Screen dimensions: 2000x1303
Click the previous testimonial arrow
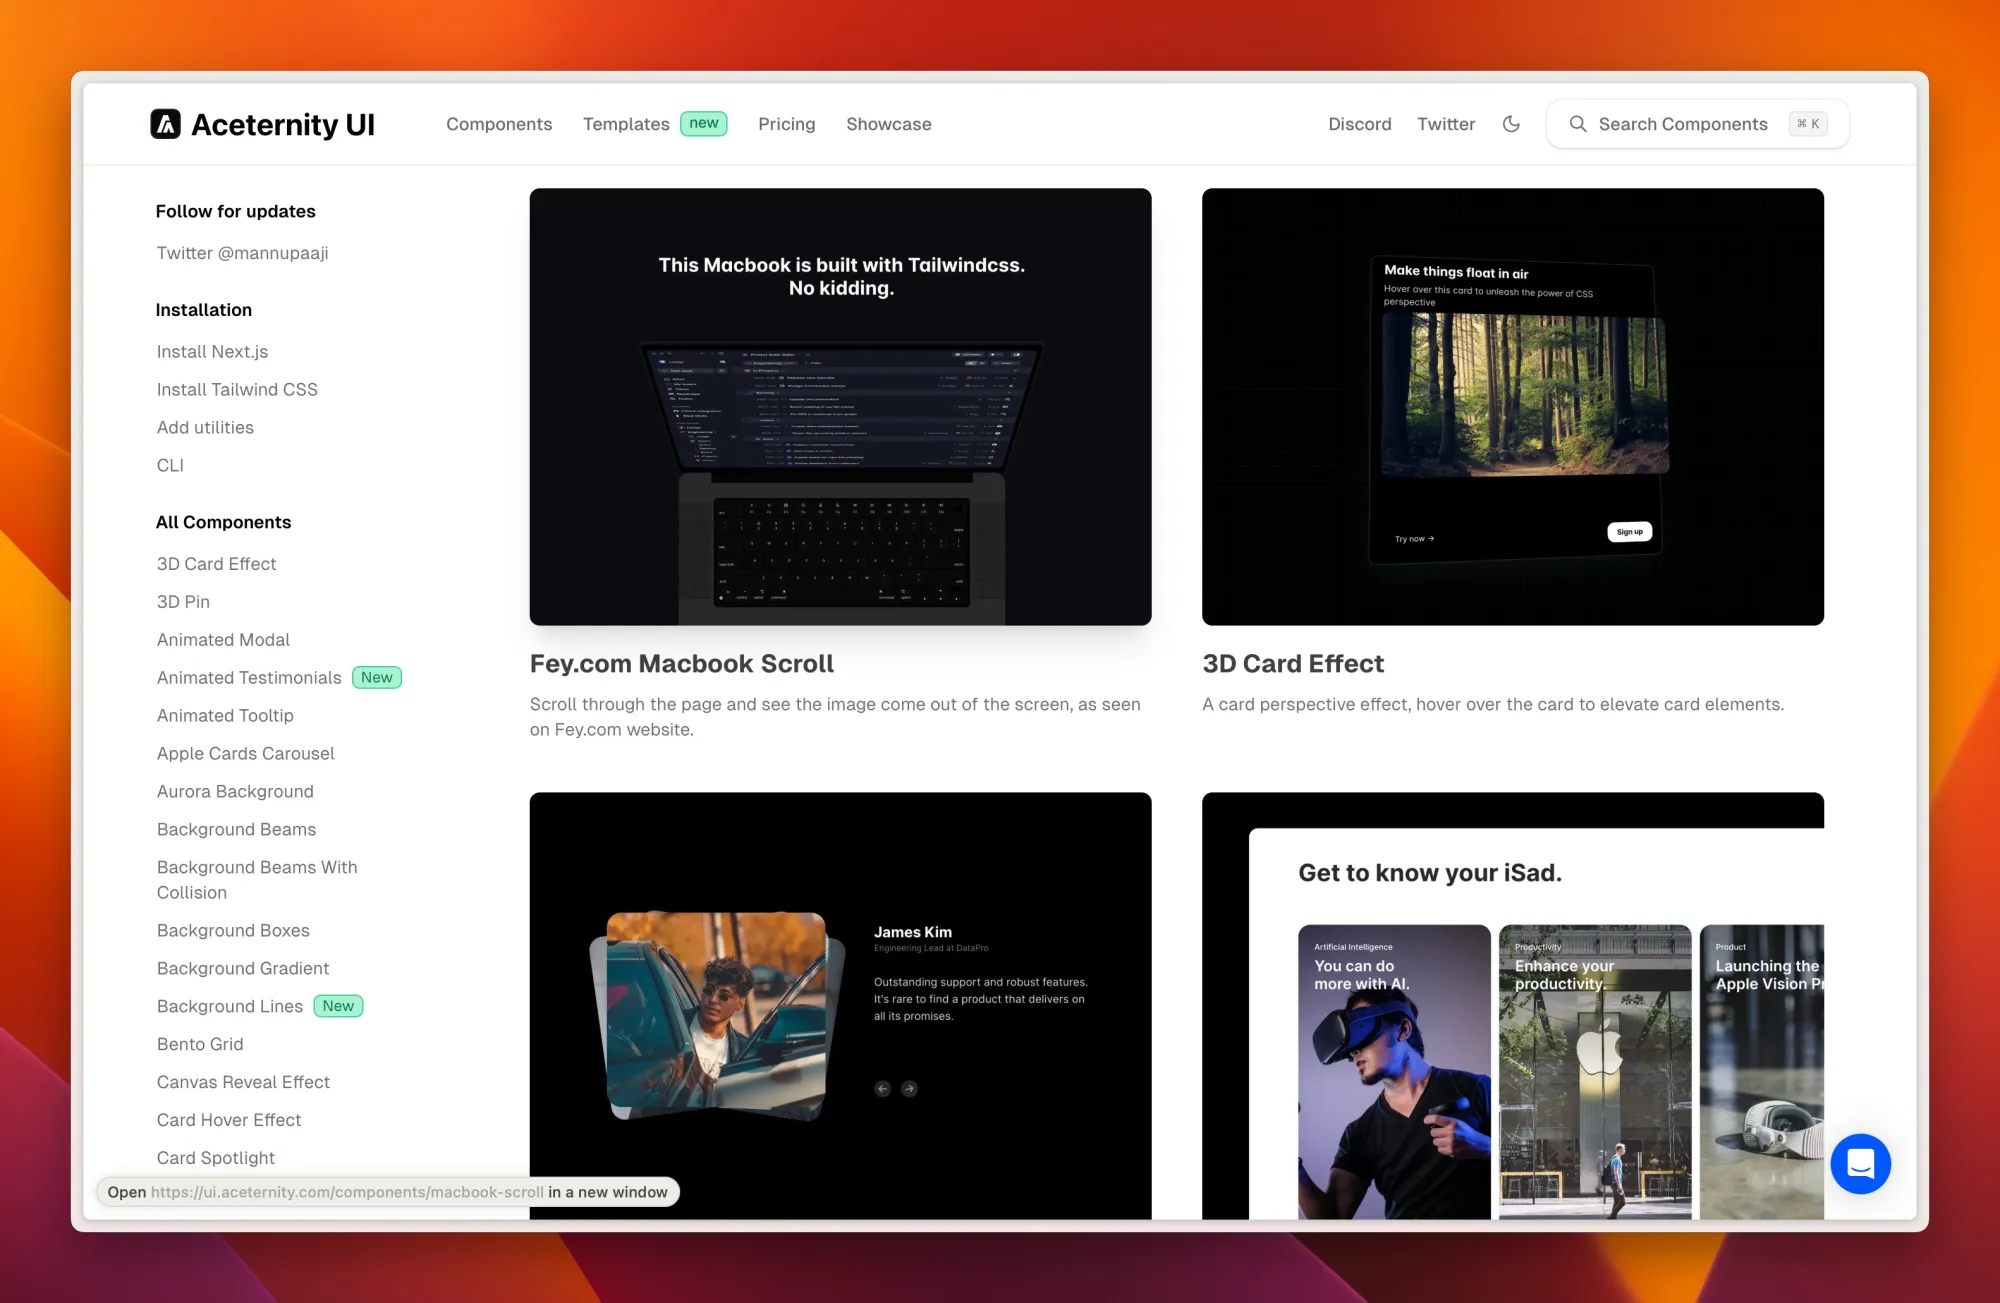[882, 1089]
